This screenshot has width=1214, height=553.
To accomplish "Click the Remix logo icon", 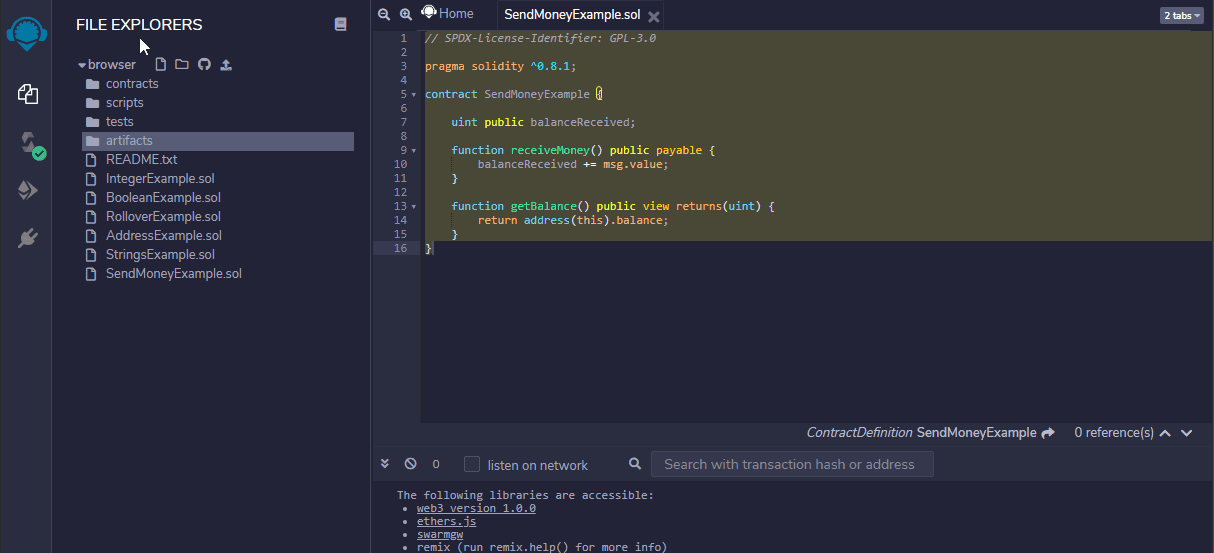I will (x=26, y=32).
